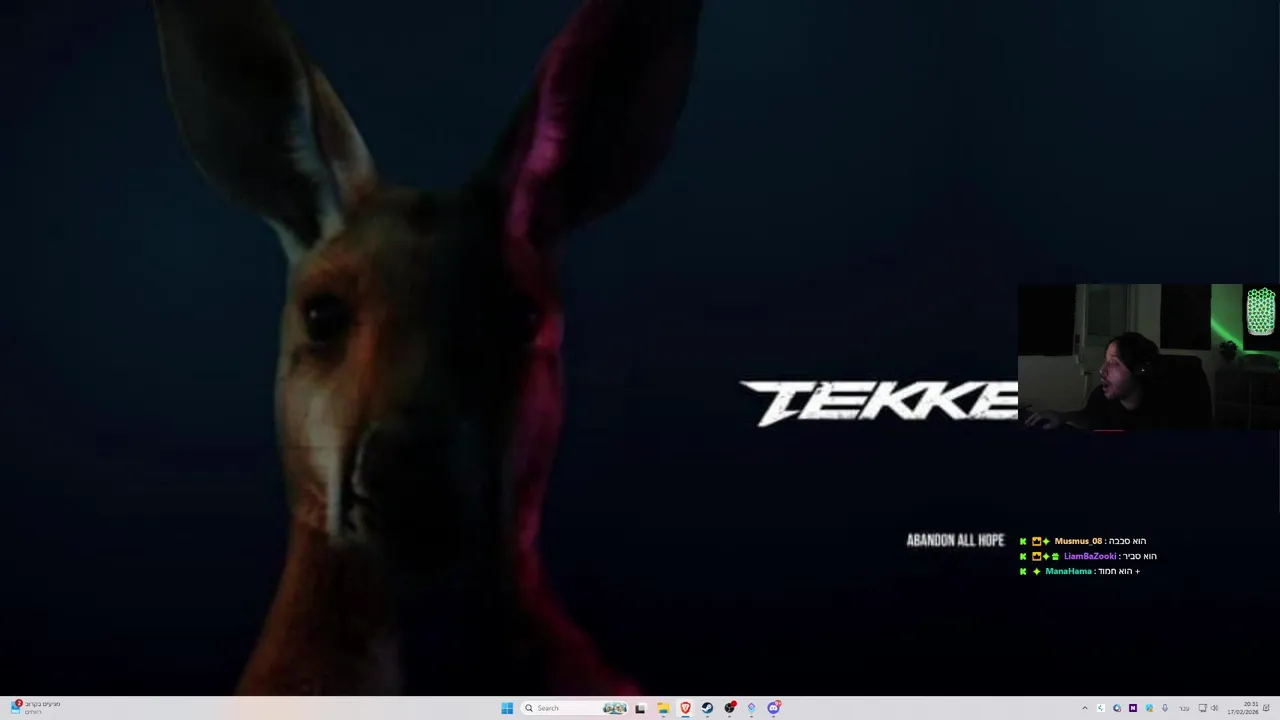This screenshot has height=720, width=1280.
Task: Open the network settings tray icon
Action: tap(1203, 708)
